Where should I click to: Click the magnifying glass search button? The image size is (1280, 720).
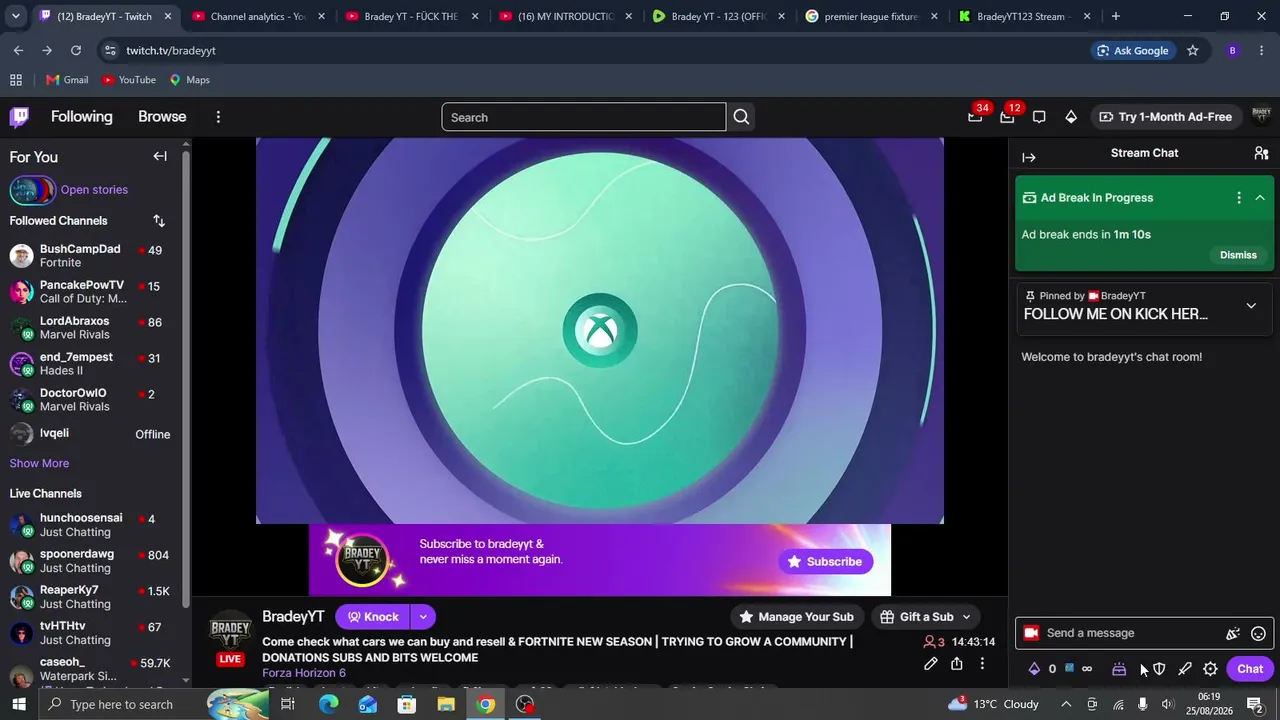point(741,117)
